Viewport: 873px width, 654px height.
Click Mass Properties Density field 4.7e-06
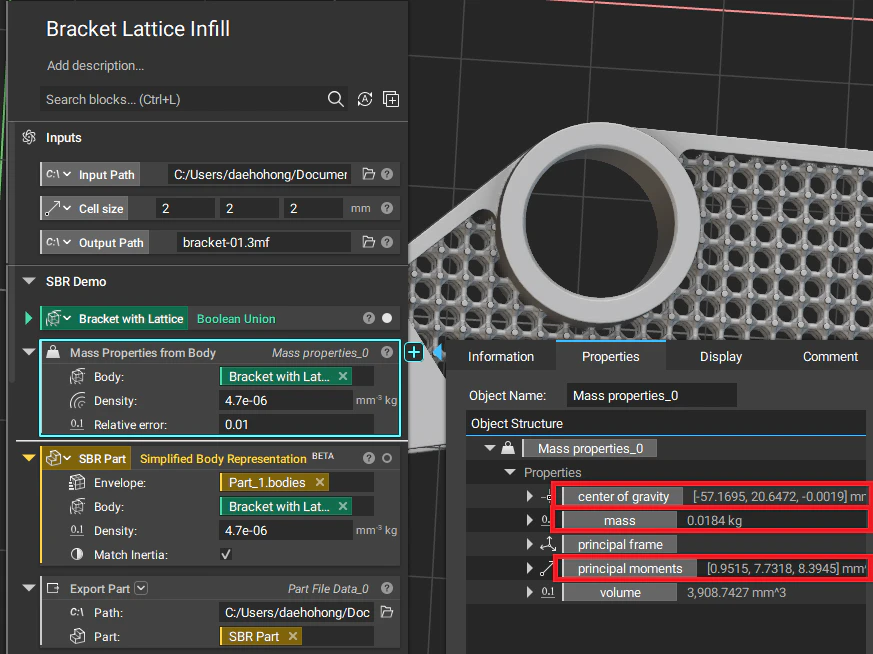click(286, 400)
